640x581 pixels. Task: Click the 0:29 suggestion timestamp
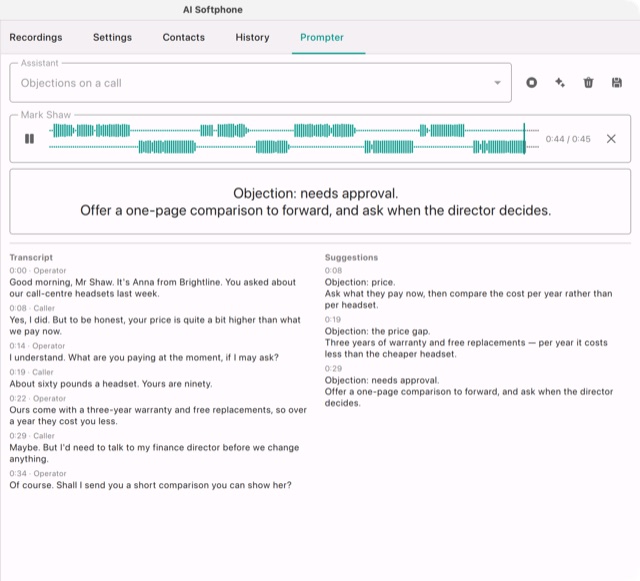coord(333,368)
